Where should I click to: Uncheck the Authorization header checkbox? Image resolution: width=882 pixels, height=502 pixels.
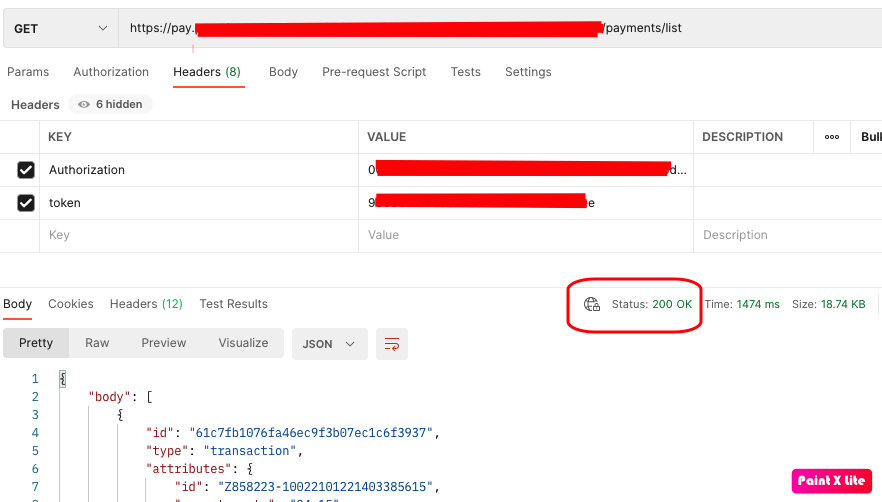coord(26,170)
